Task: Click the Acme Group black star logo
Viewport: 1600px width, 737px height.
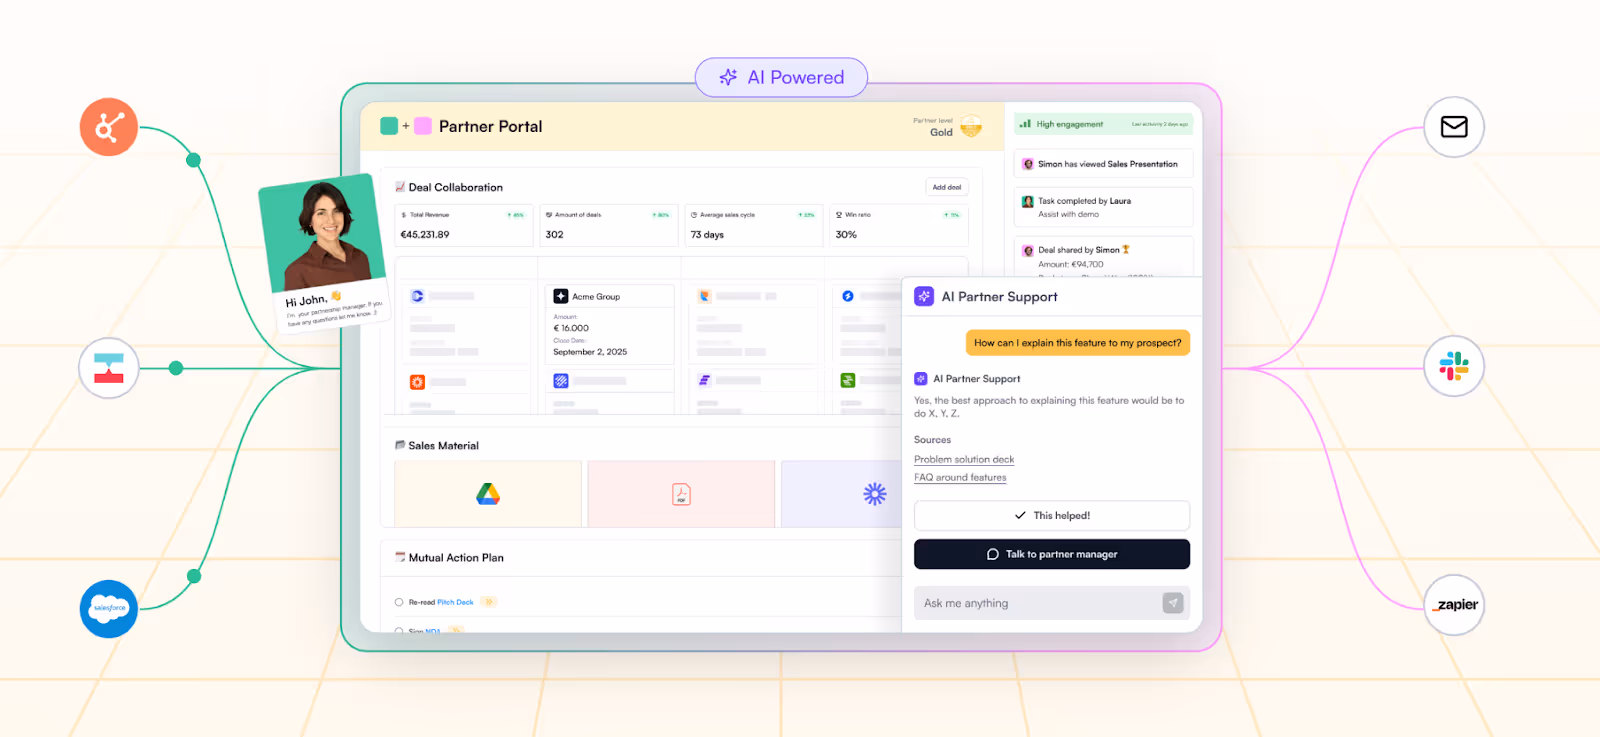Action: 561,296
